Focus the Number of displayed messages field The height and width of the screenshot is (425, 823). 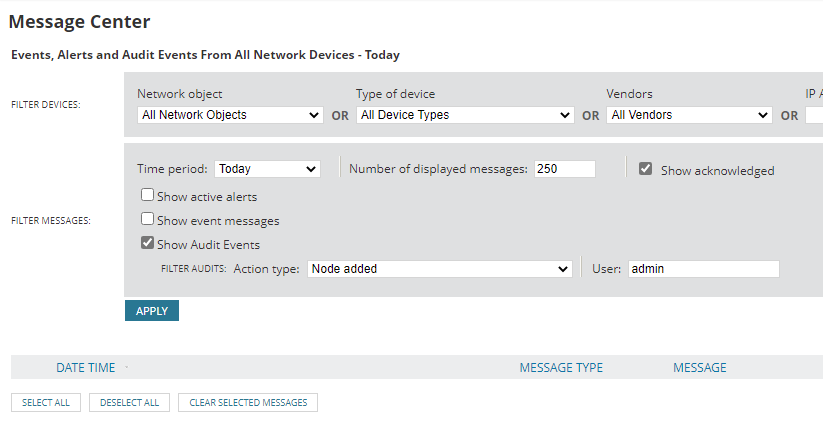(564, 169)
